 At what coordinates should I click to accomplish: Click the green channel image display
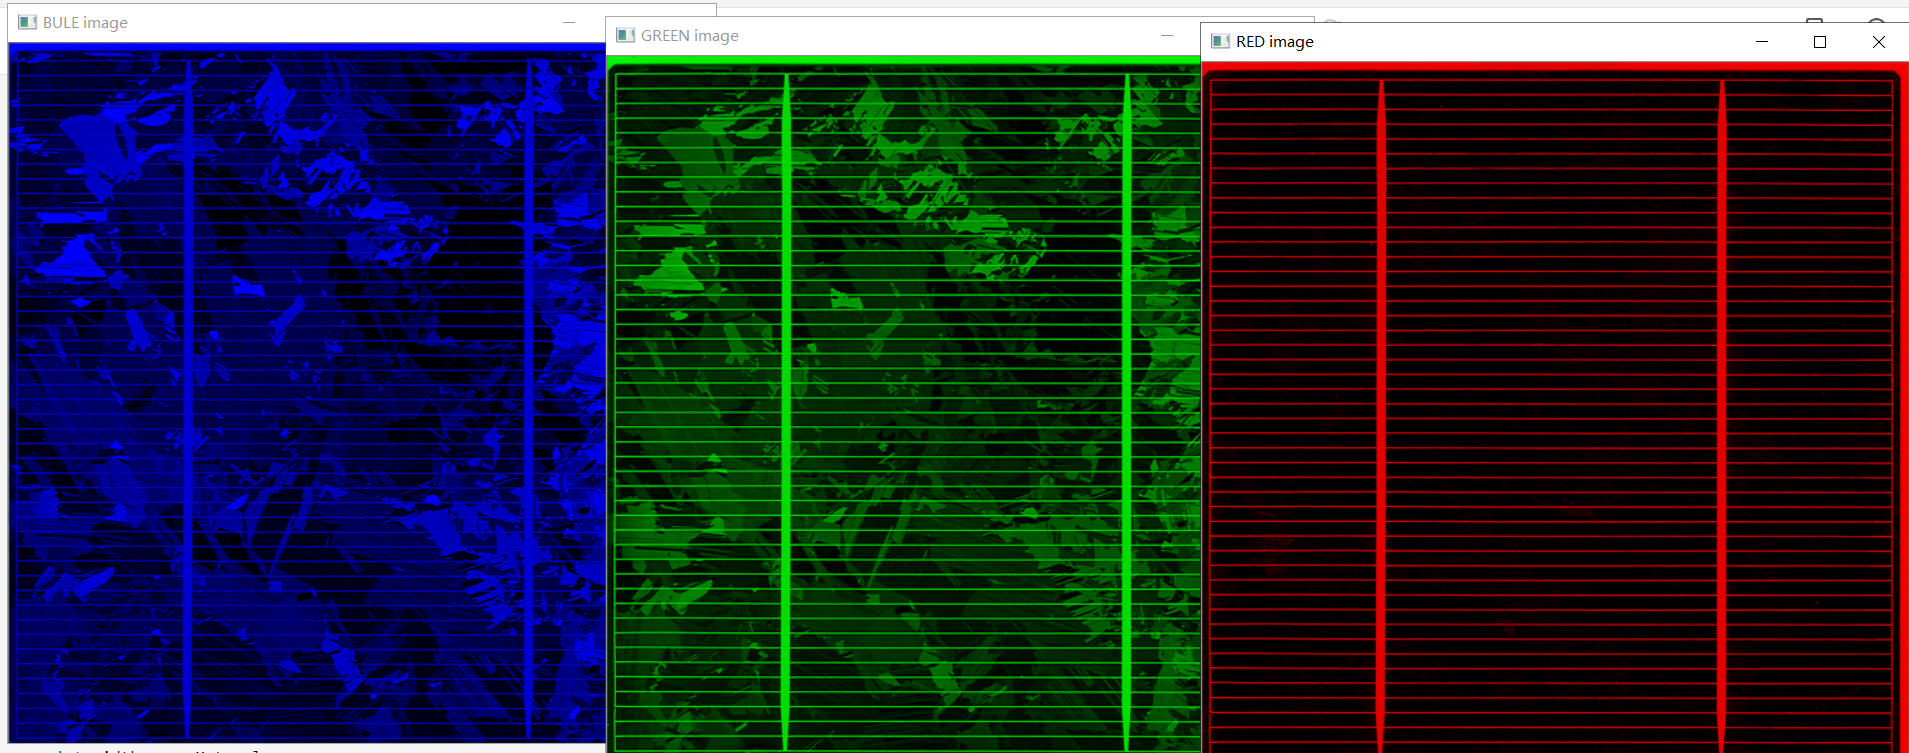(x=904, y=404)
